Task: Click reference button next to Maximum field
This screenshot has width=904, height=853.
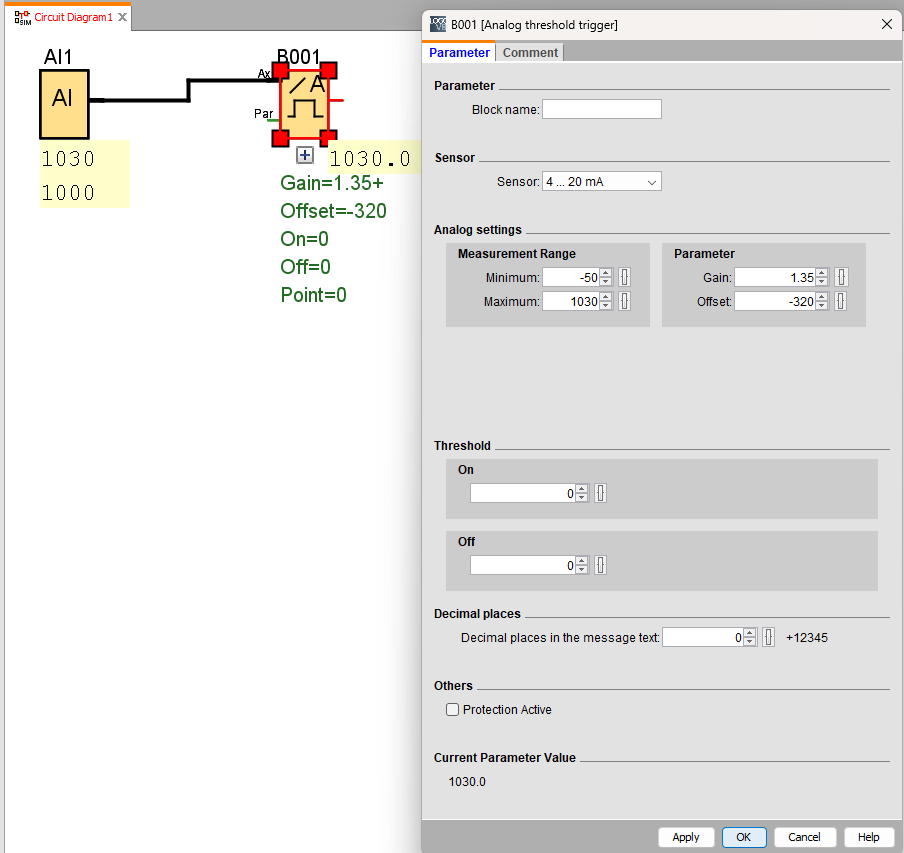Action: [x=625, y=301]
